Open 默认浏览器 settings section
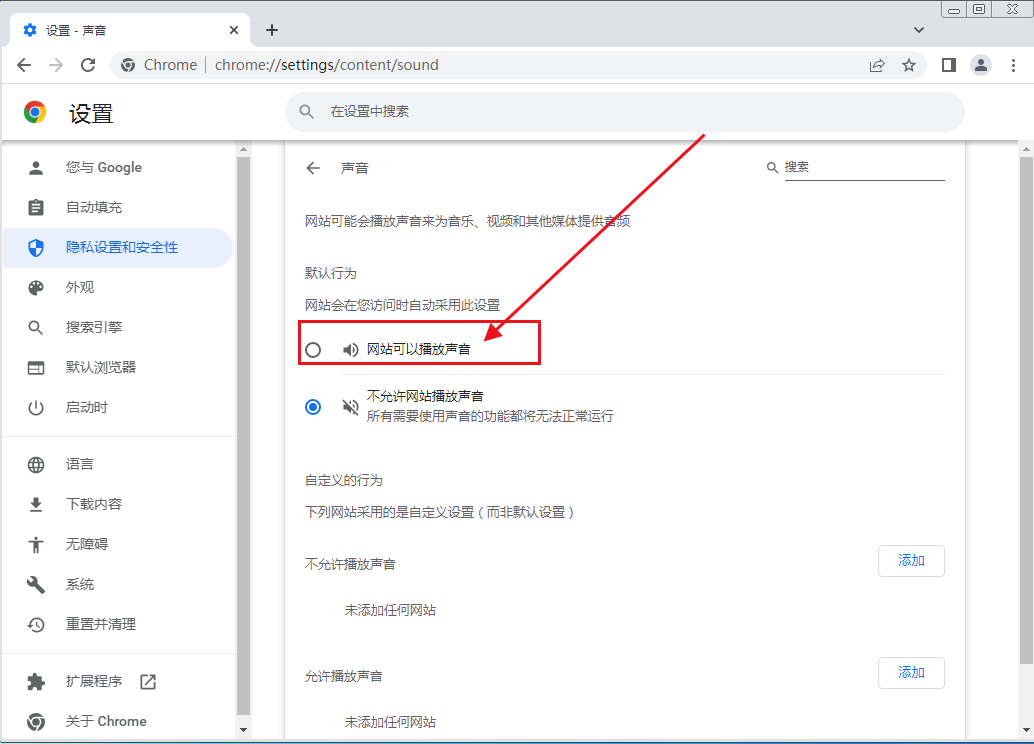This screenshot has width=1034, height=744. [119, 367]
